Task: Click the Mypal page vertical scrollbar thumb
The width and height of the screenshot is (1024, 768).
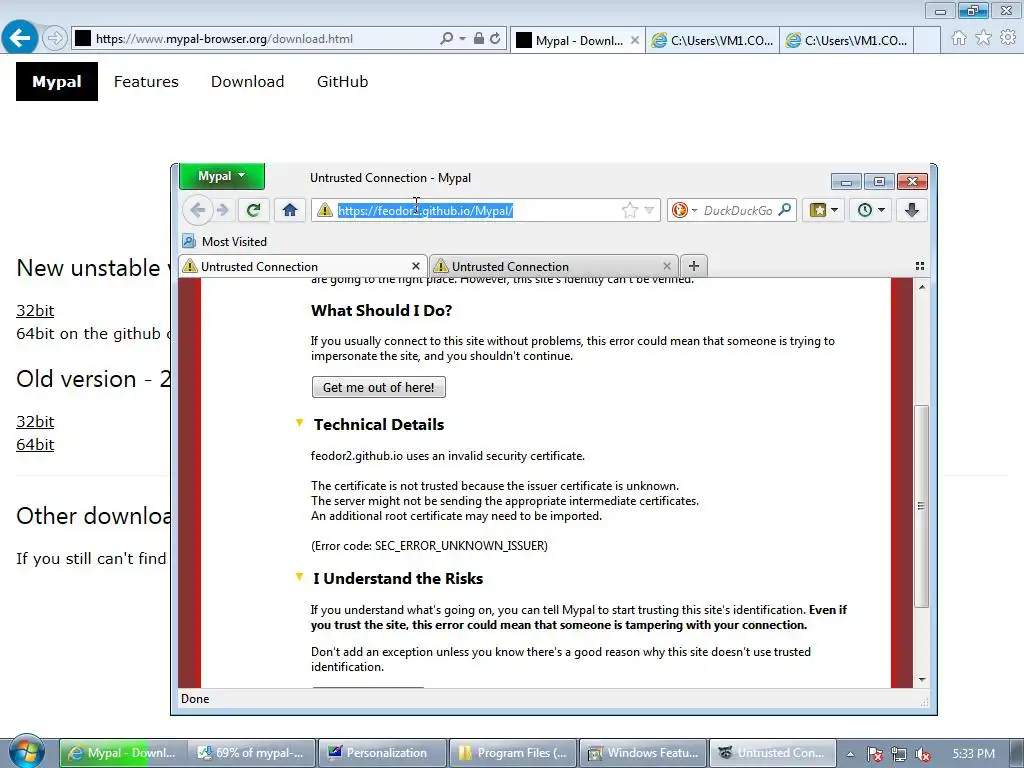Action: (x=921, y=506)
